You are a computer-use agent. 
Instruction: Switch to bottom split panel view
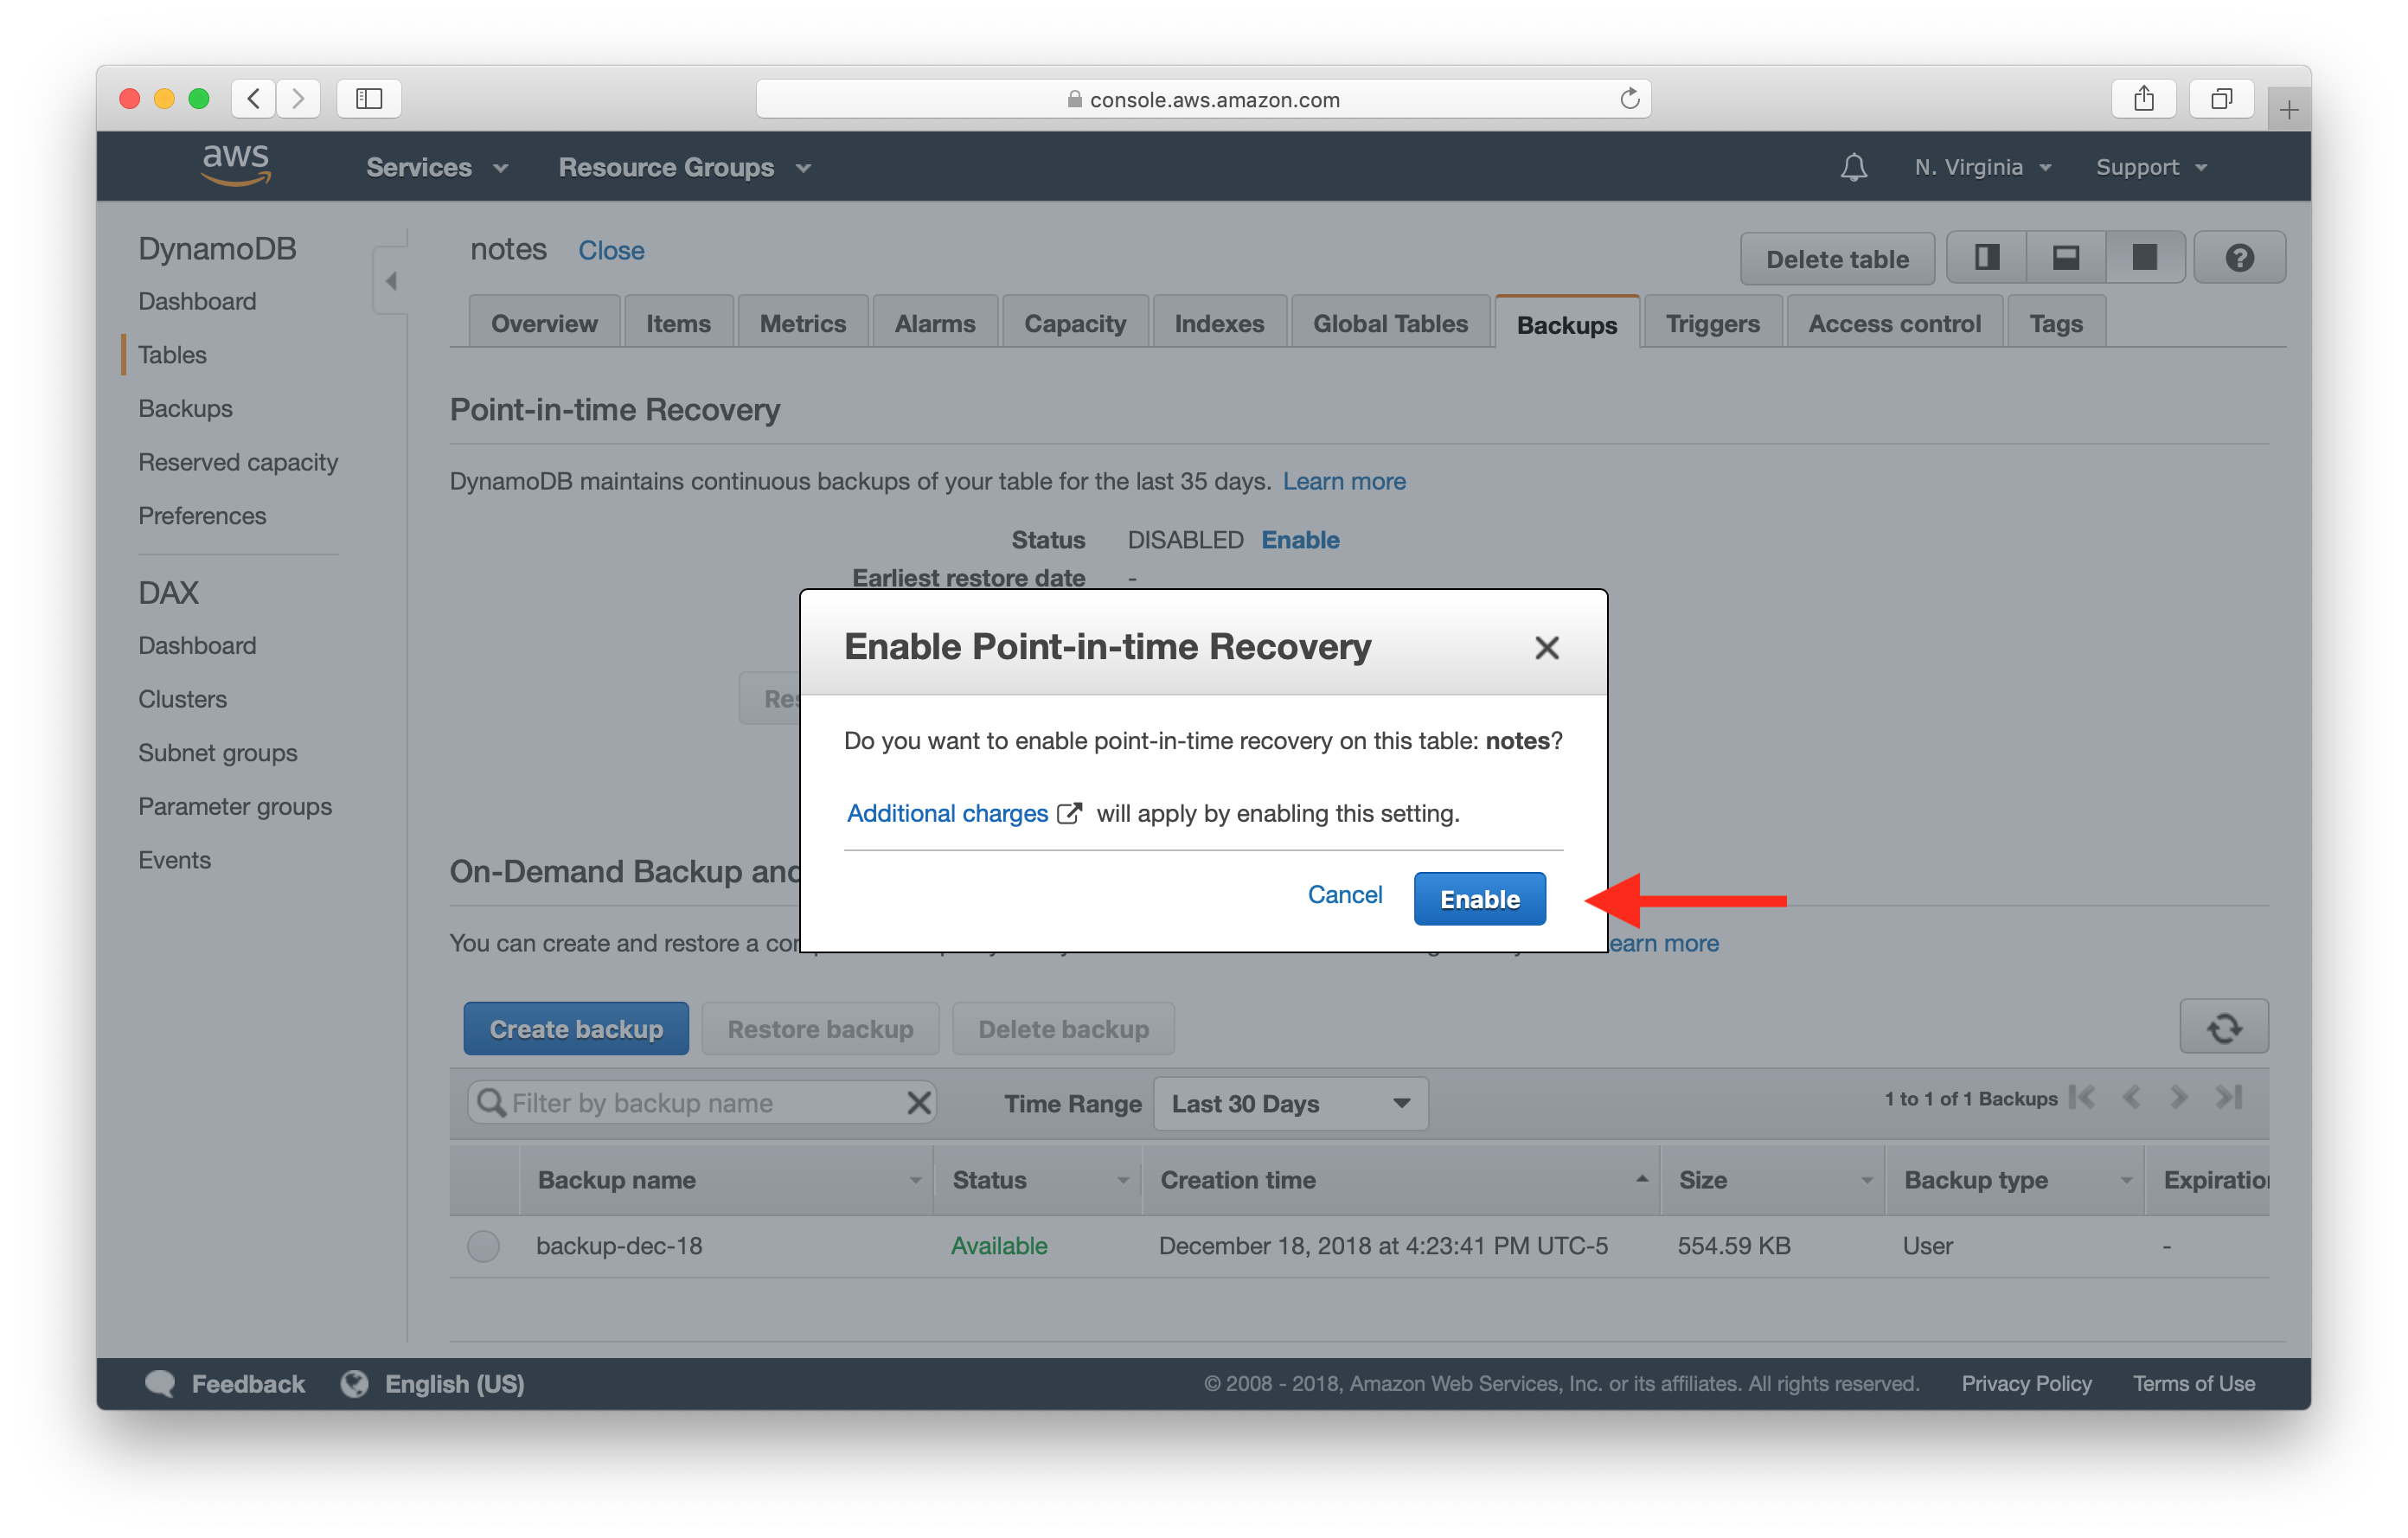coord(2065,258)
